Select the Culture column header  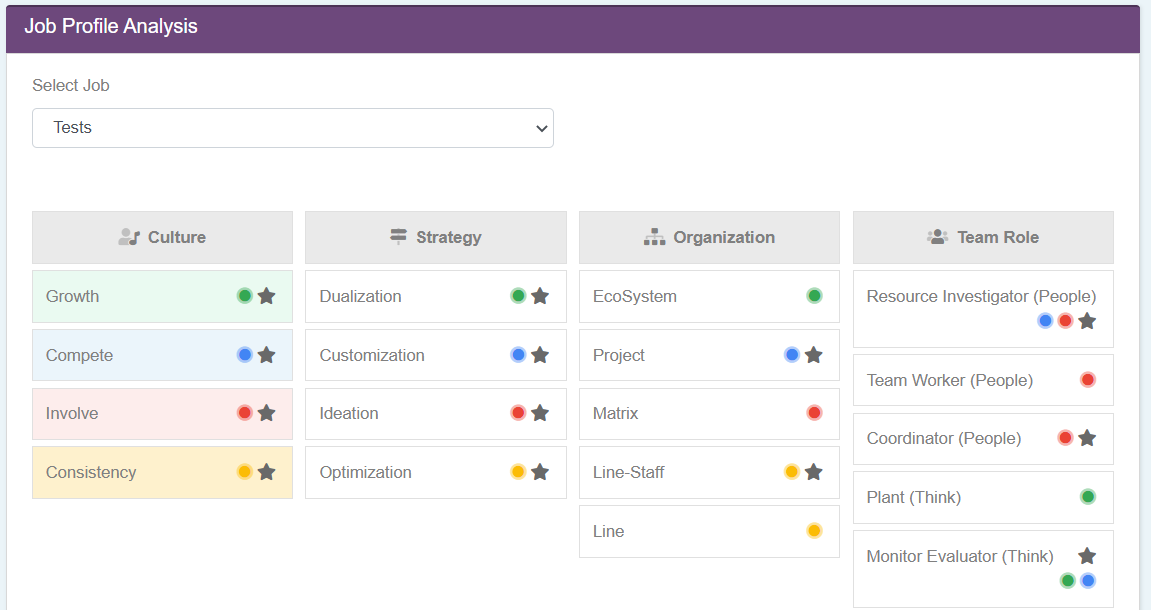click(162, 237)
